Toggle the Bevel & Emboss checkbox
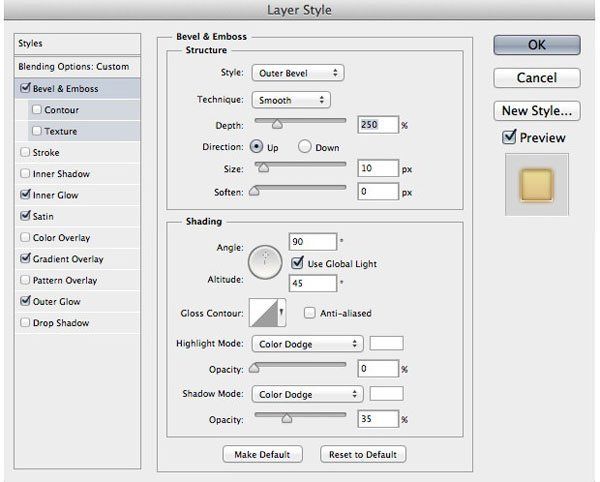Image resolution: width=600 pixels, height=482 pixels. 25,88
